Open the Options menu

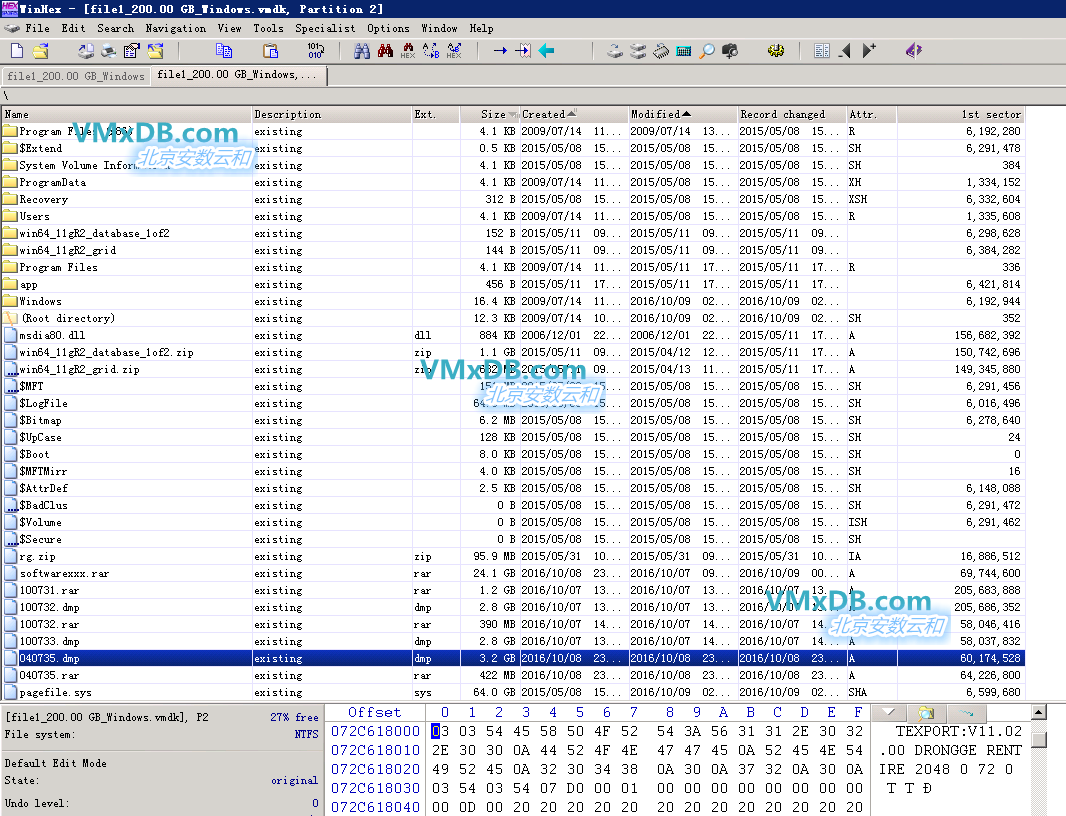pos(388,29)
